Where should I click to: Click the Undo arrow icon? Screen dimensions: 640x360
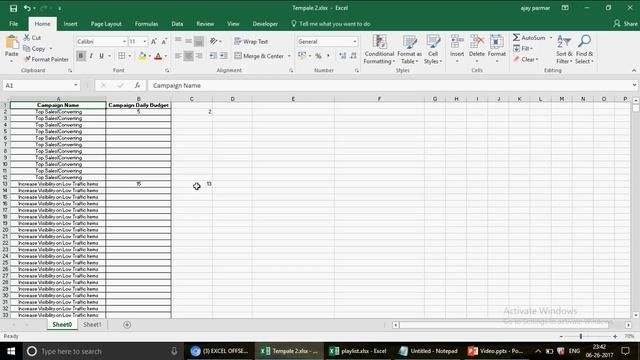click(x=27, y=8)
